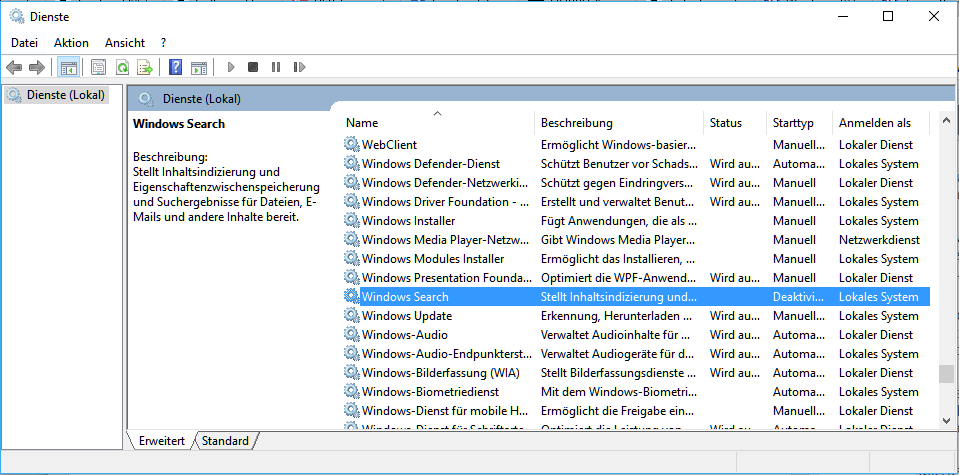The height and width of the screenshot is (475, 959).
Task: Click the Forward navigation arrow
Action: pos(37,67)
